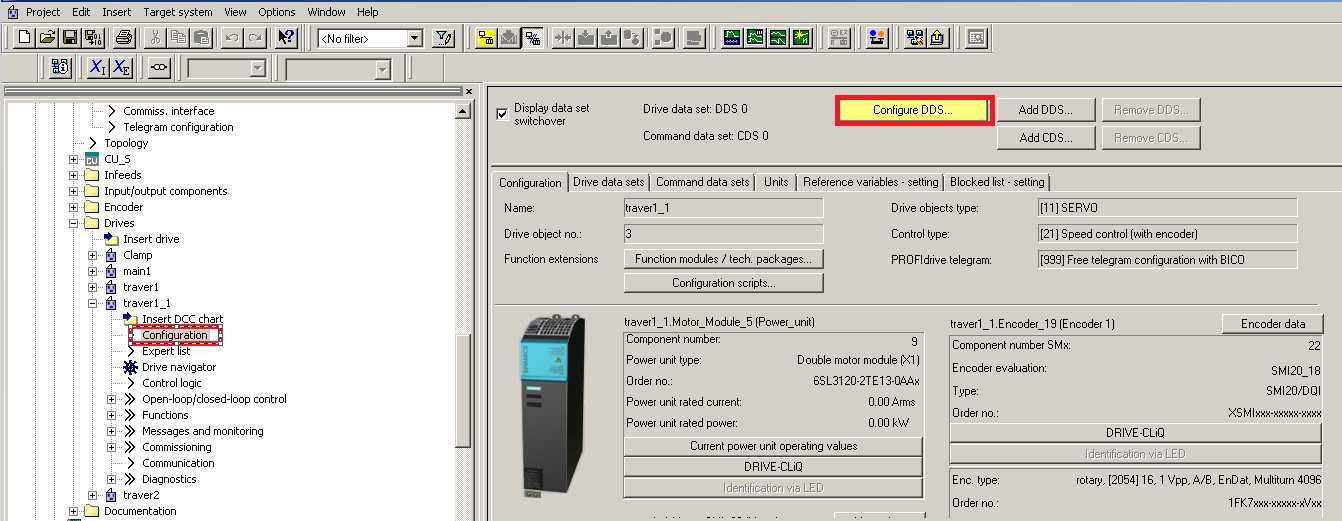
Task: Open Reference variables - setting tab
Action: (870, 182)
